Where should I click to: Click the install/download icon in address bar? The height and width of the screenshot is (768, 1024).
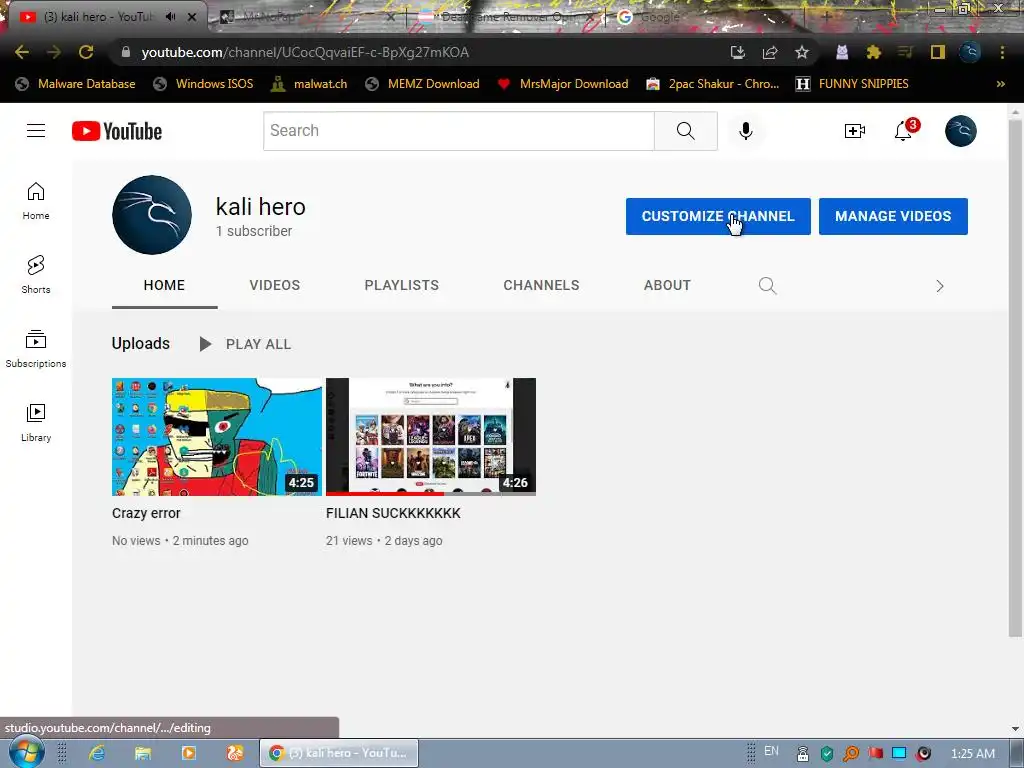coord(737,52)
